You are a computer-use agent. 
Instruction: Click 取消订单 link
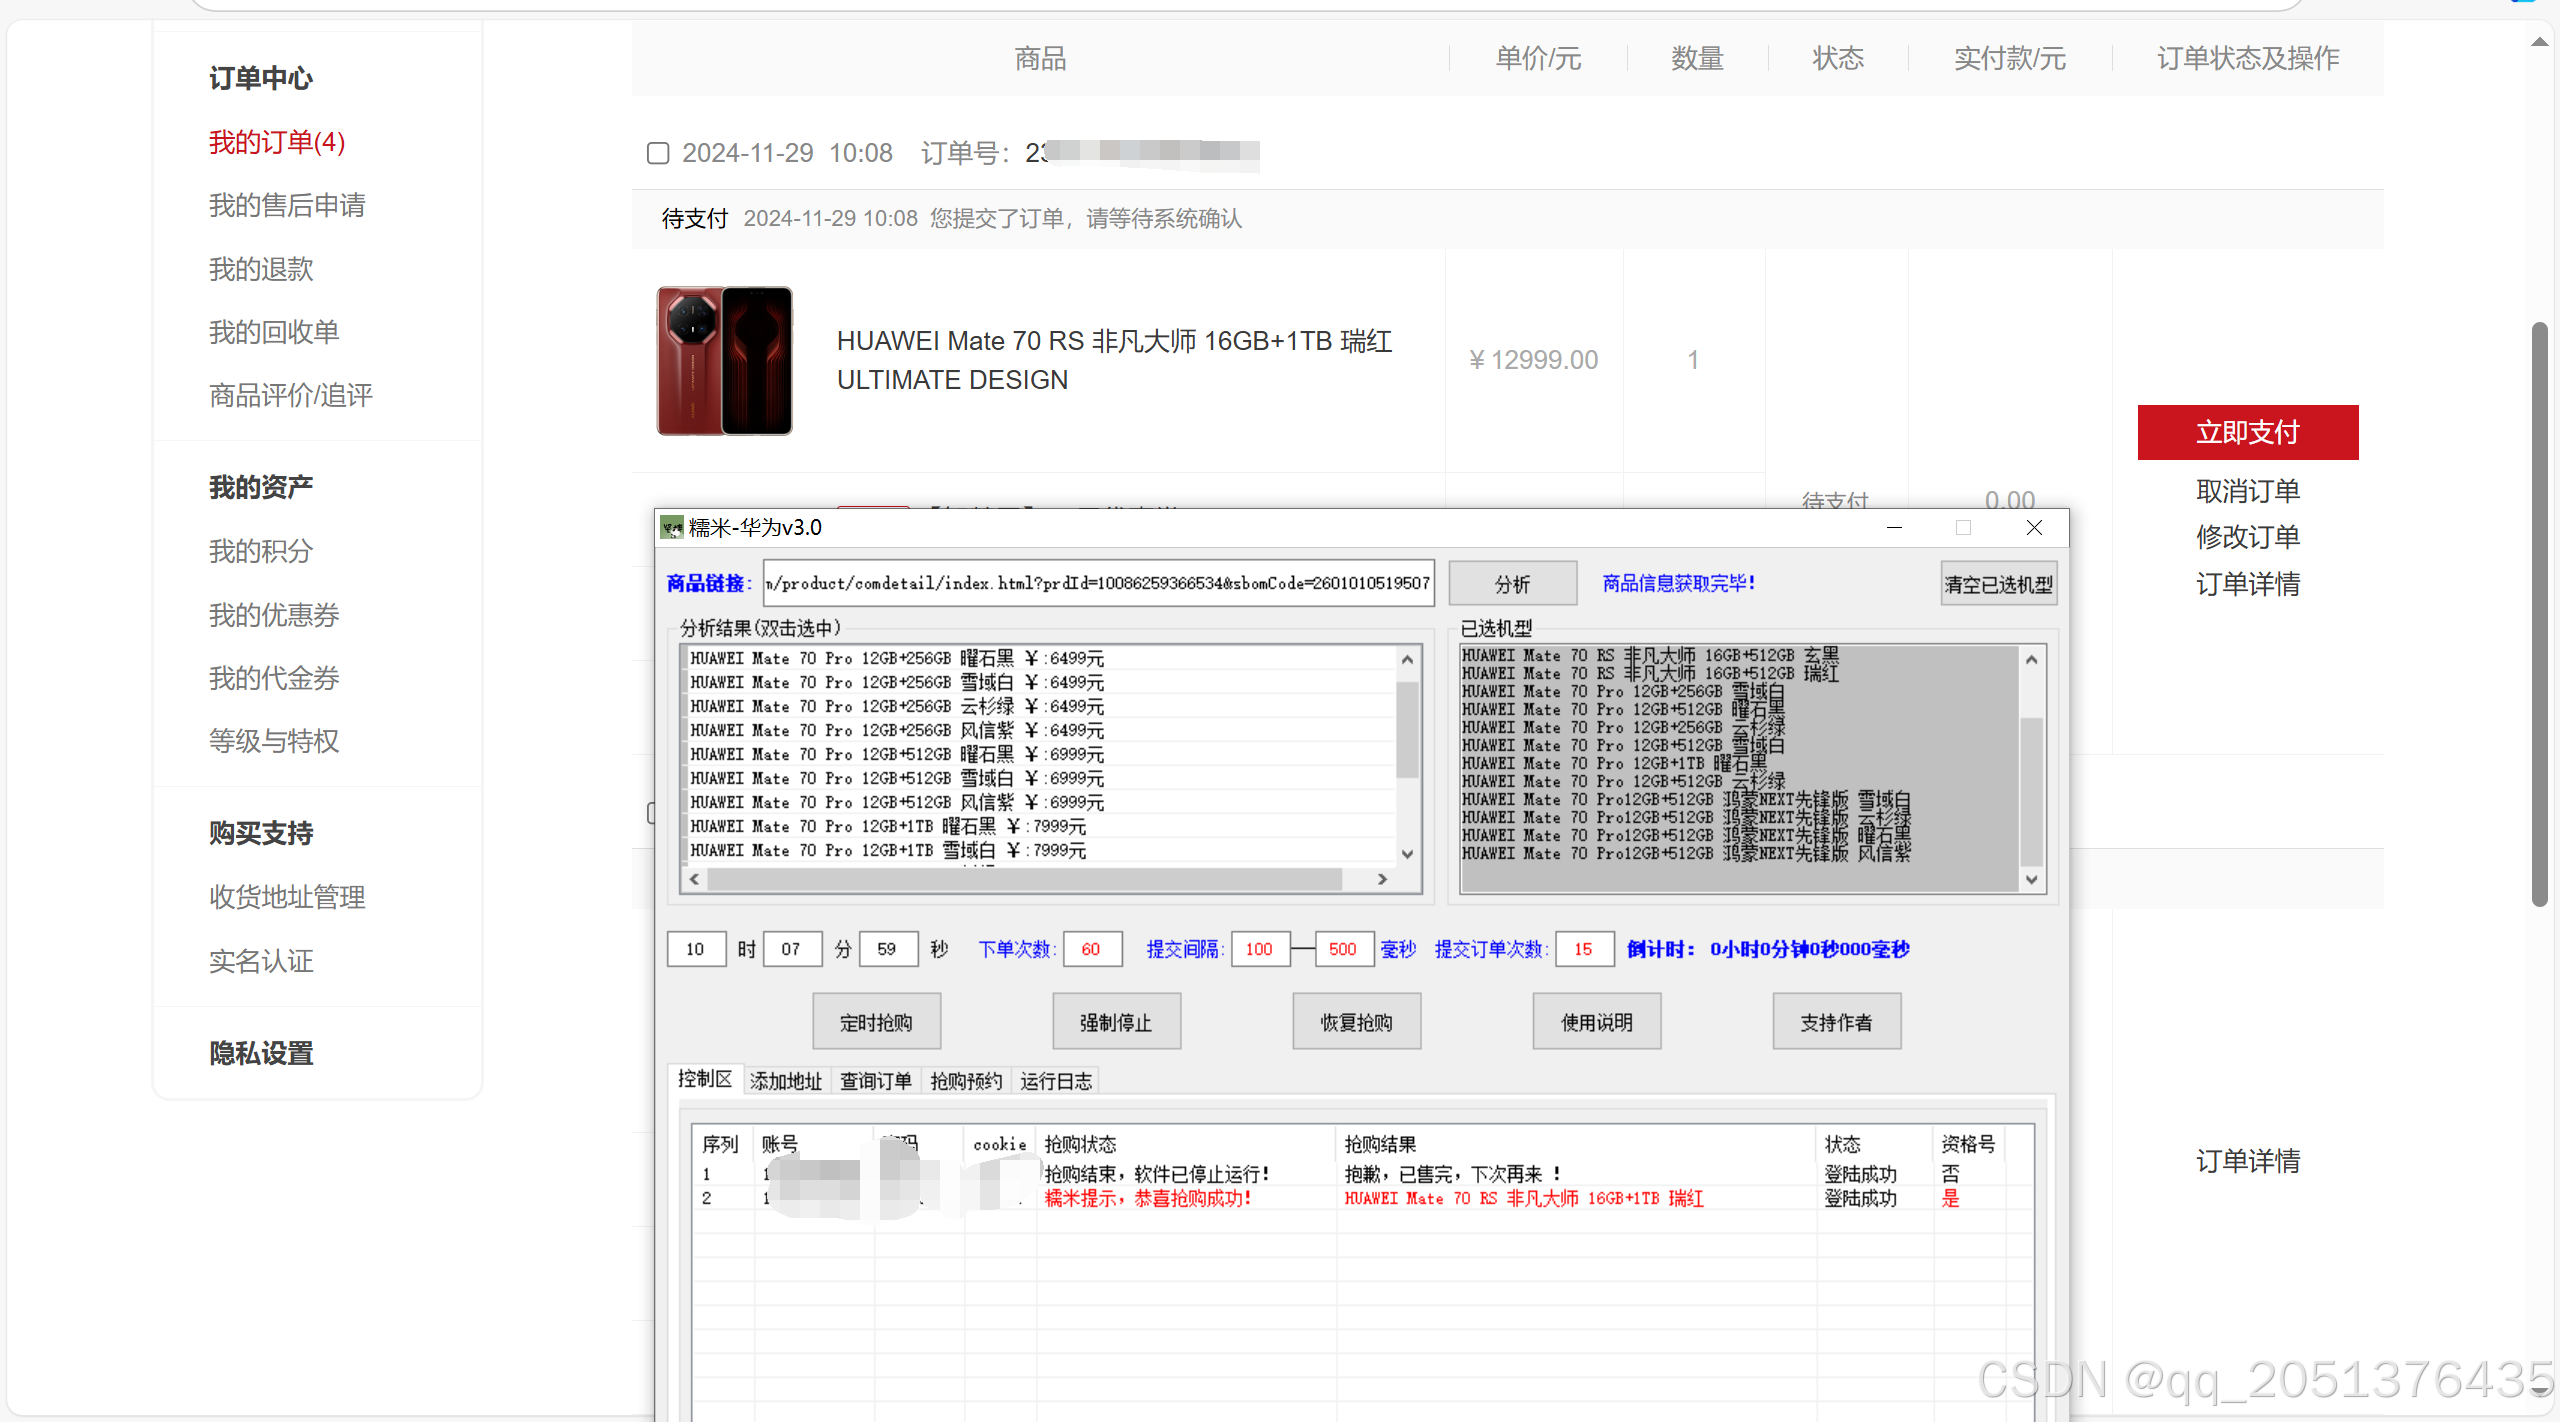[2247, 491]
